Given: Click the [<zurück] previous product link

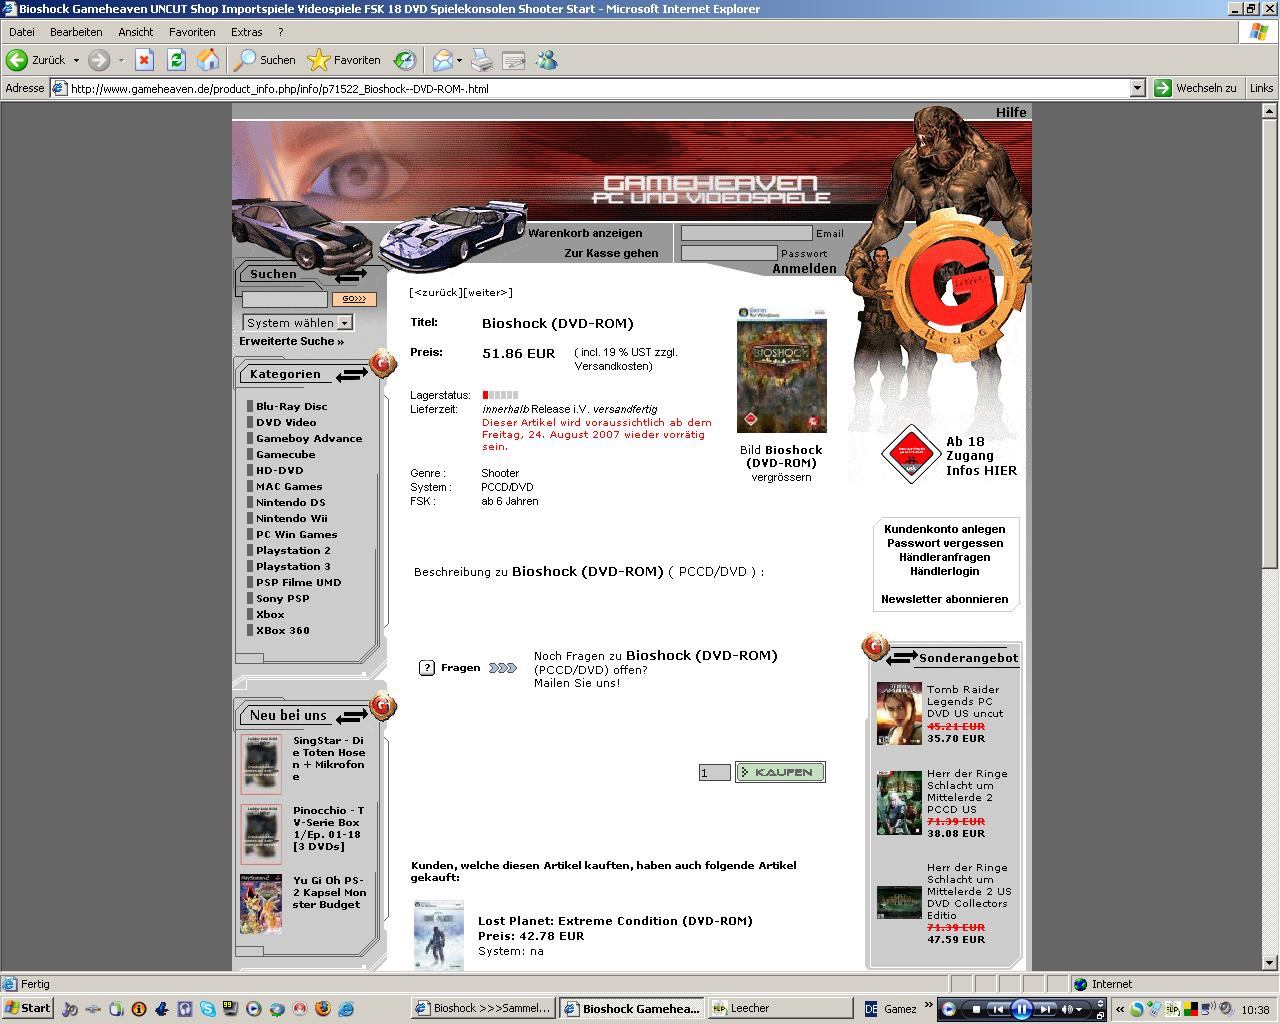Looking at the screenshot, I should tap(436, 292).
